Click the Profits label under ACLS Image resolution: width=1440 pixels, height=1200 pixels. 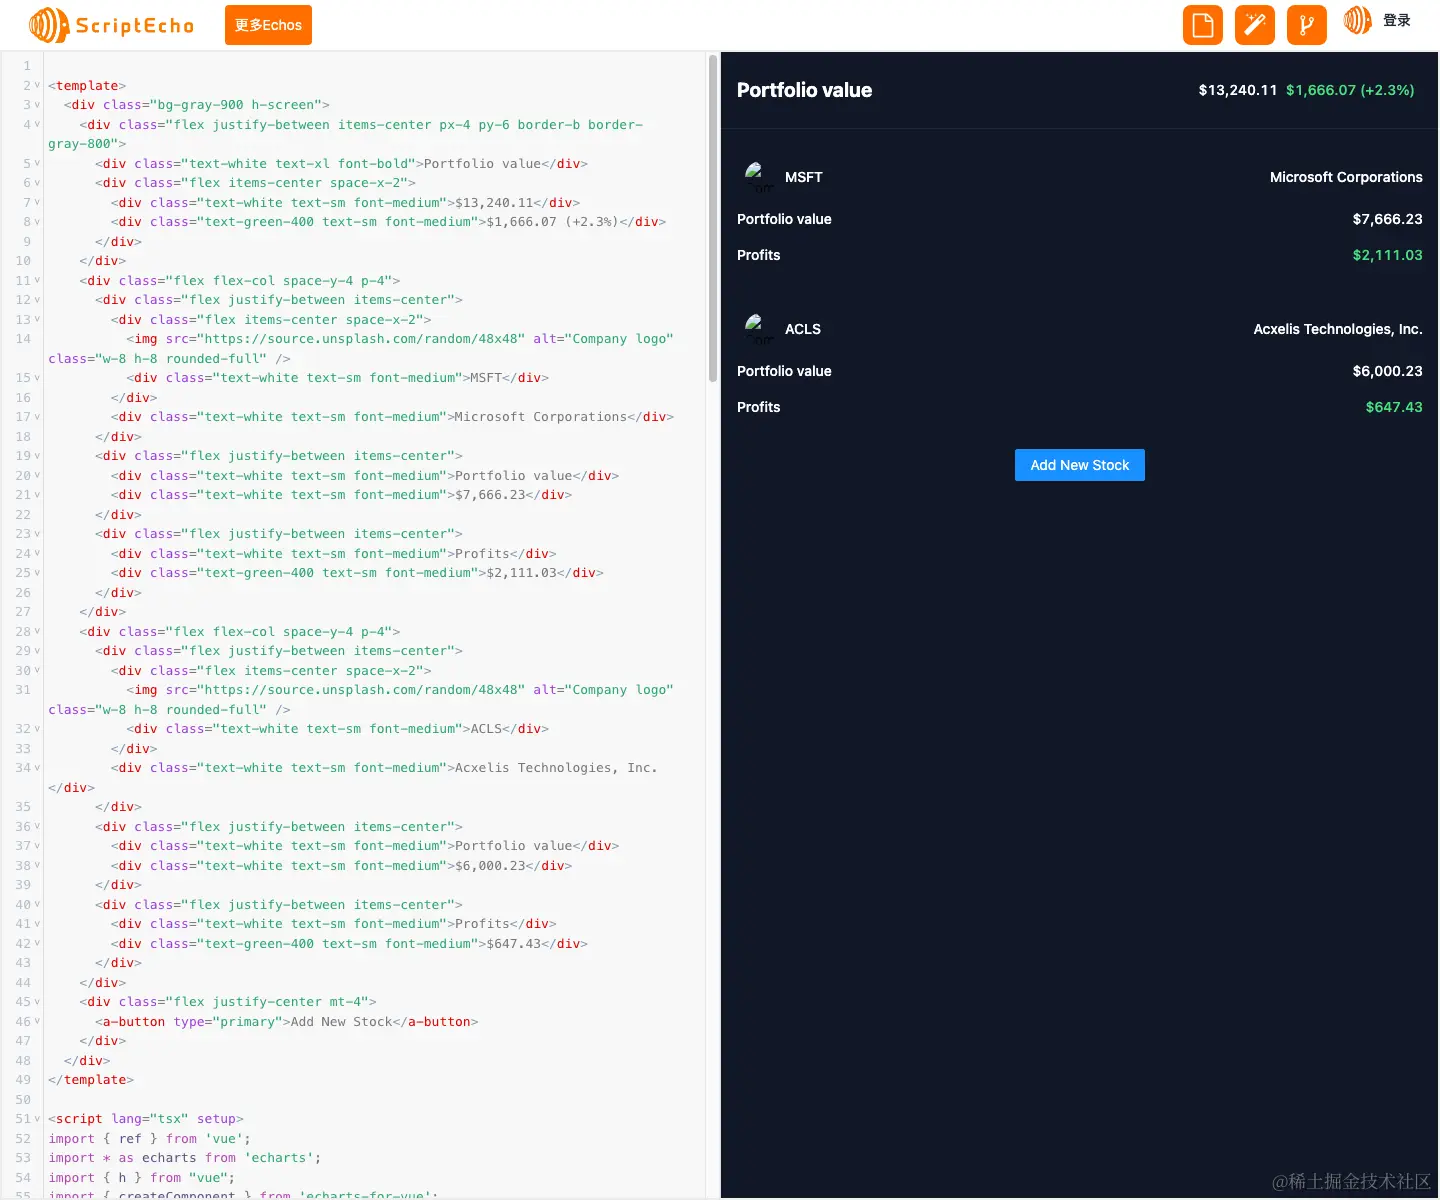tap(759, 407)
